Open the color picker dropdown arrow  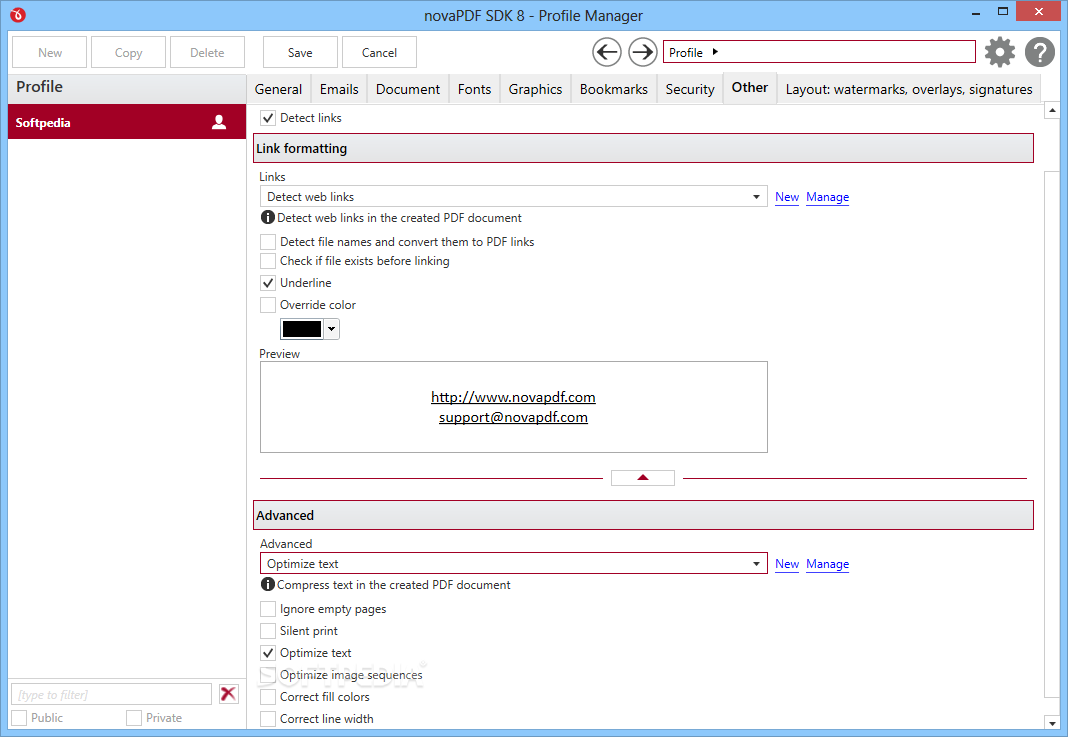pos(331,329)
